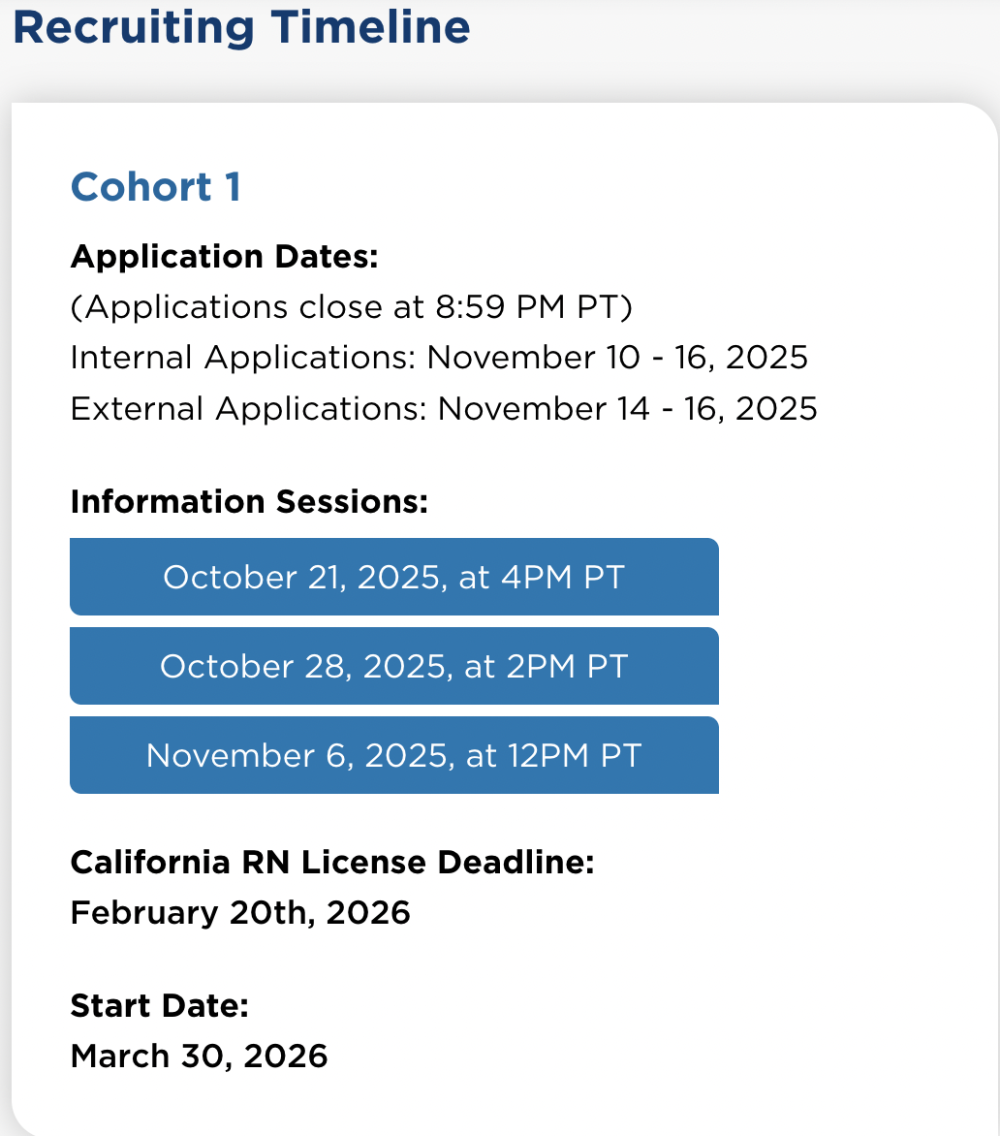
Task: Click the California RN License Deadline label
Action: click(x=332, y=862)
